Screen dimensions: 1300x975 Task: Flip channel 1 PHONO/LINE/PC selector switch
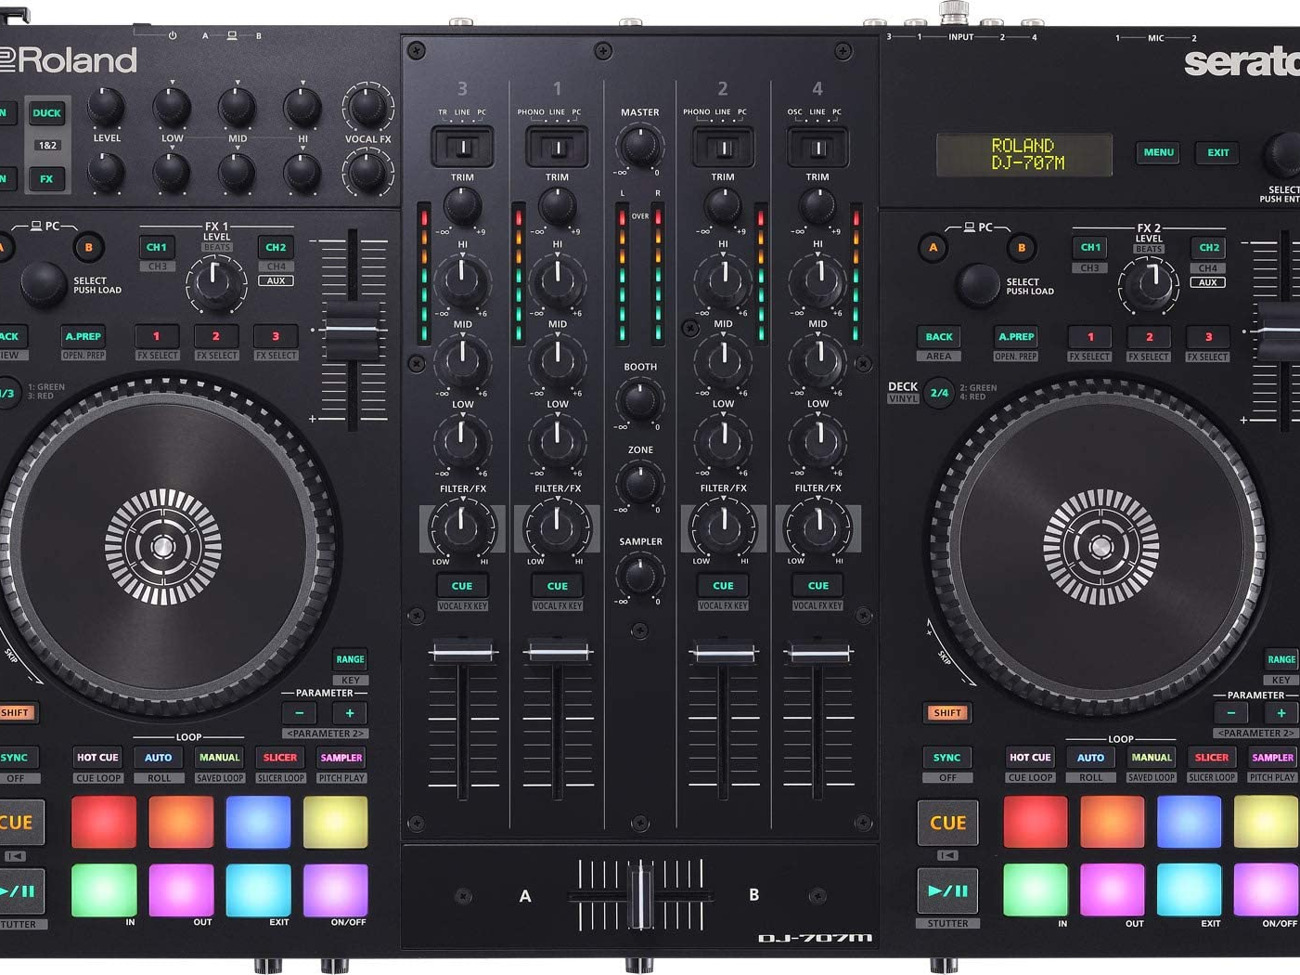coord(557,148)
